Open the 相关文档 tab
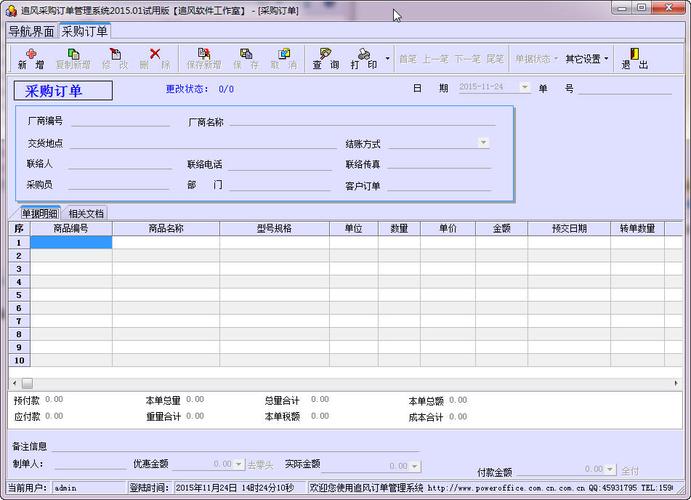Viewport: 691px width, 500px height. [x=86, y=214]
